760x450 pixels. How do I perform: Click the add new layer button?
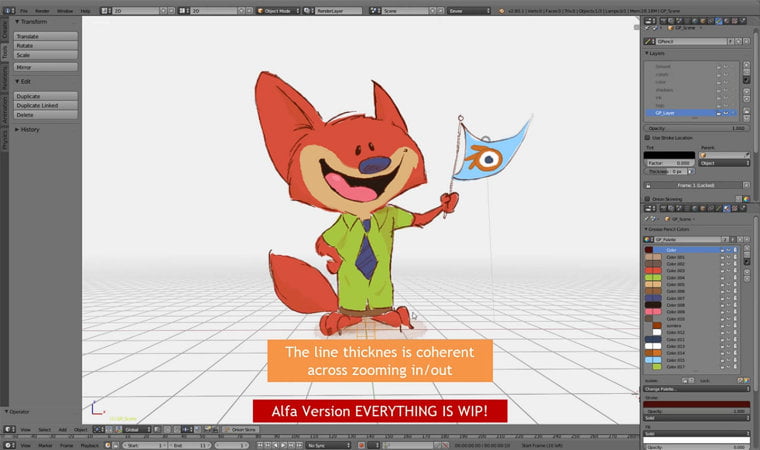746,64
